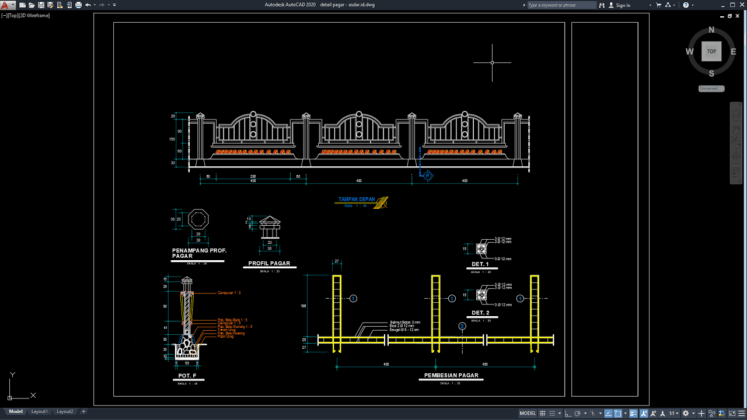Expand the Help dropdown arrow
The width and height of the screenshot is (747, 420).
coord(693,5)
